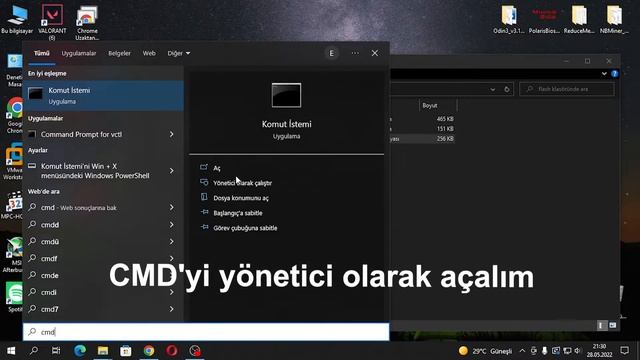The width and height of the screenshot is (640, 360).
Task: Open the three-dots options menu
Action: tap(355, 53)
